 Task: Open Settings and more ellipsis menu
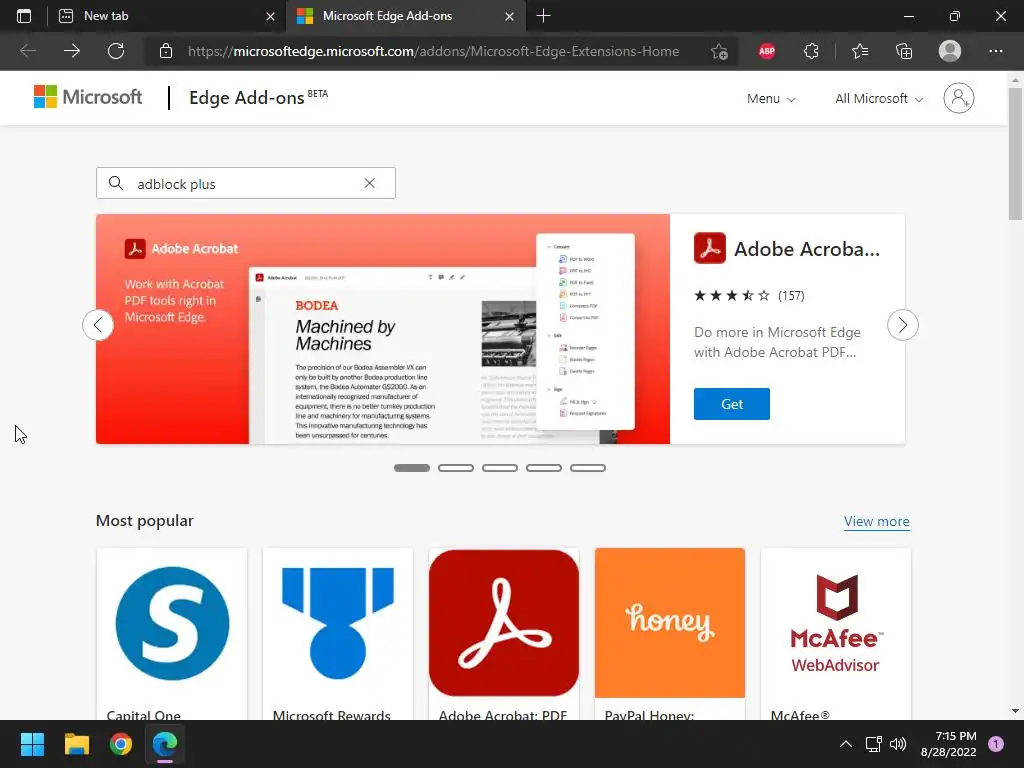[995, 51]
